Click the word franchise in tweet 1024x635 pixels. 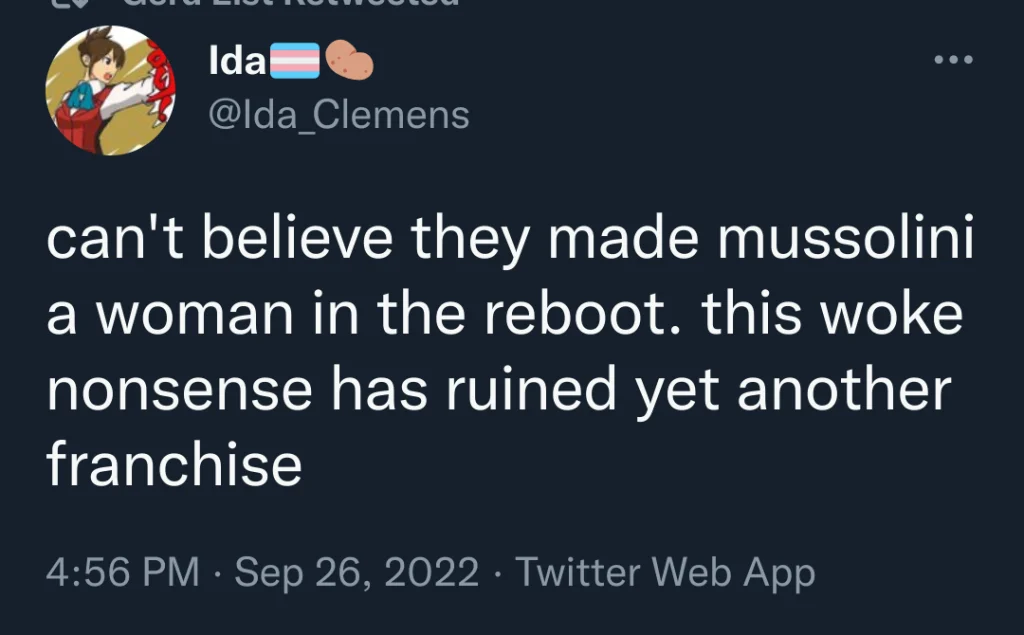point(174,463)
